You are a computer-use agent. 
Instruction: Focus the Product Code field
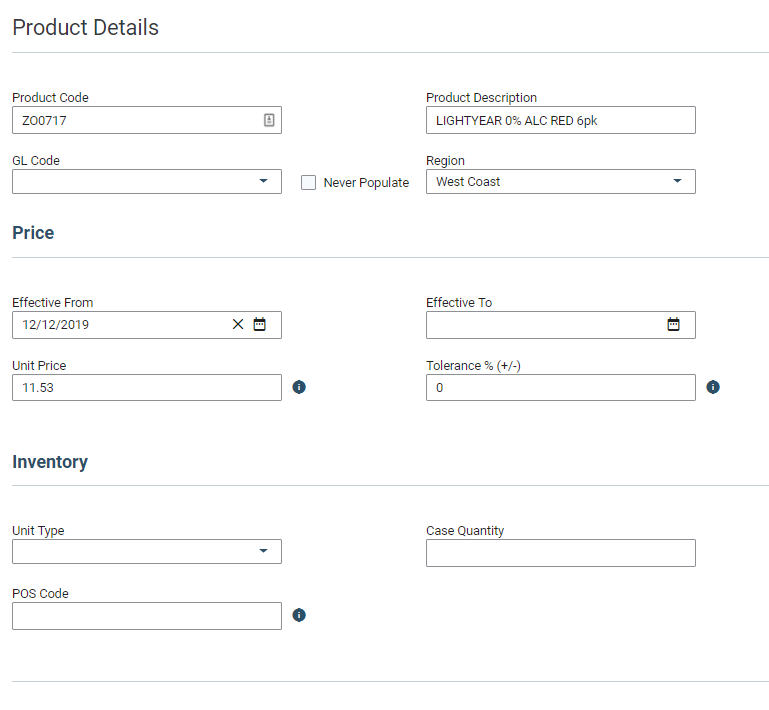[135, 120]
